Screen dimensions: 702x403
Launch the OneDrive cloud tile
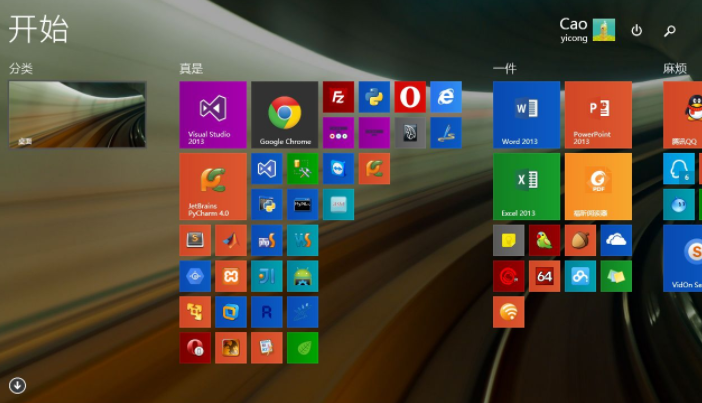pyautogui.click(x=616, y=240)
